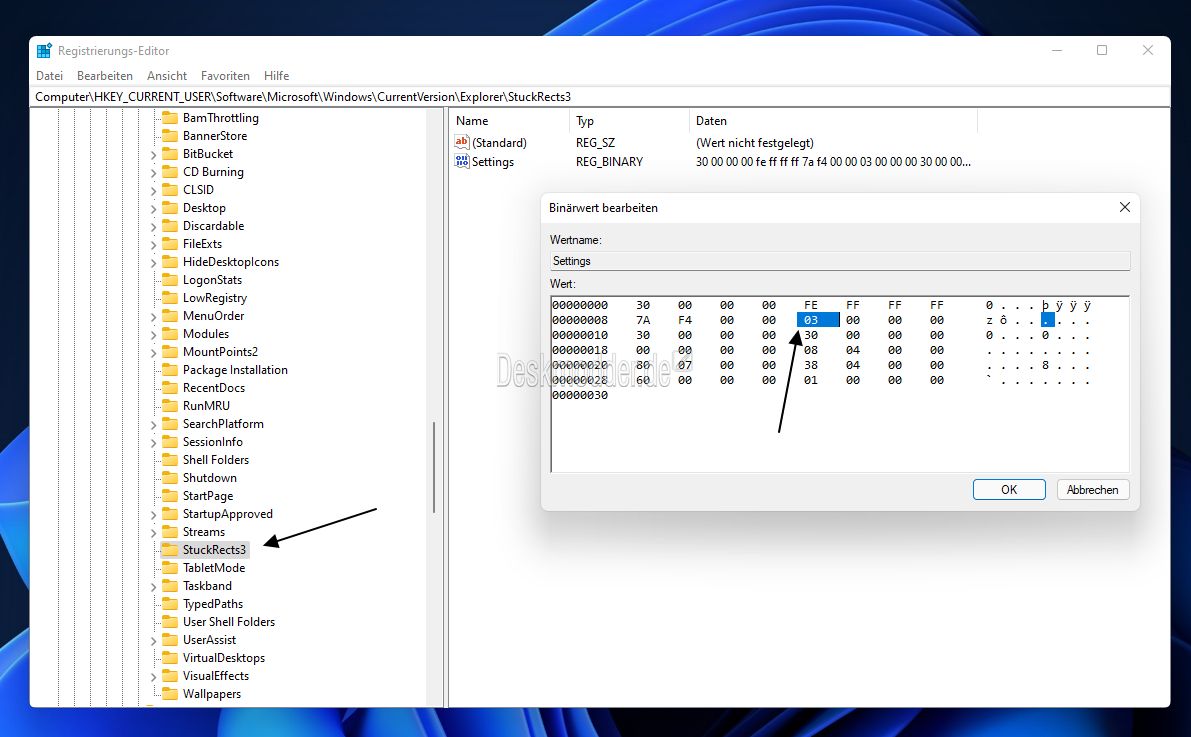Click the LowRegistry folder icon

tap(170, 298)
